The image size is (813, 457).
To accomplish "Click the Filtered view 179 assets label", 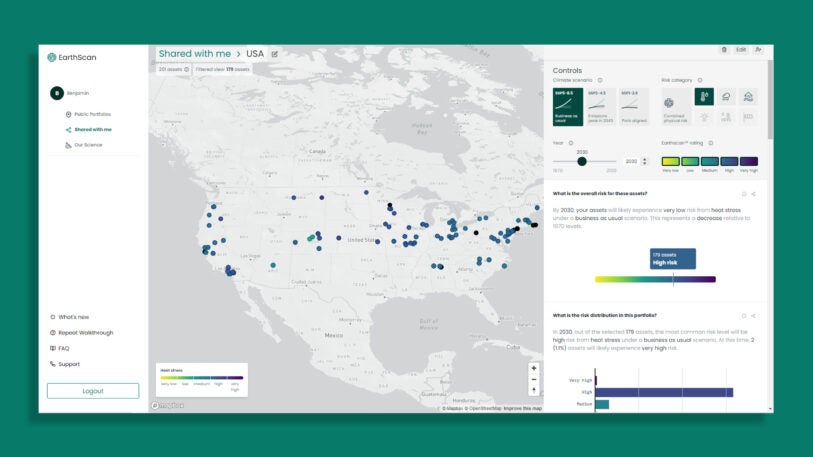I will pyautogui.click(x=223, y=70).
